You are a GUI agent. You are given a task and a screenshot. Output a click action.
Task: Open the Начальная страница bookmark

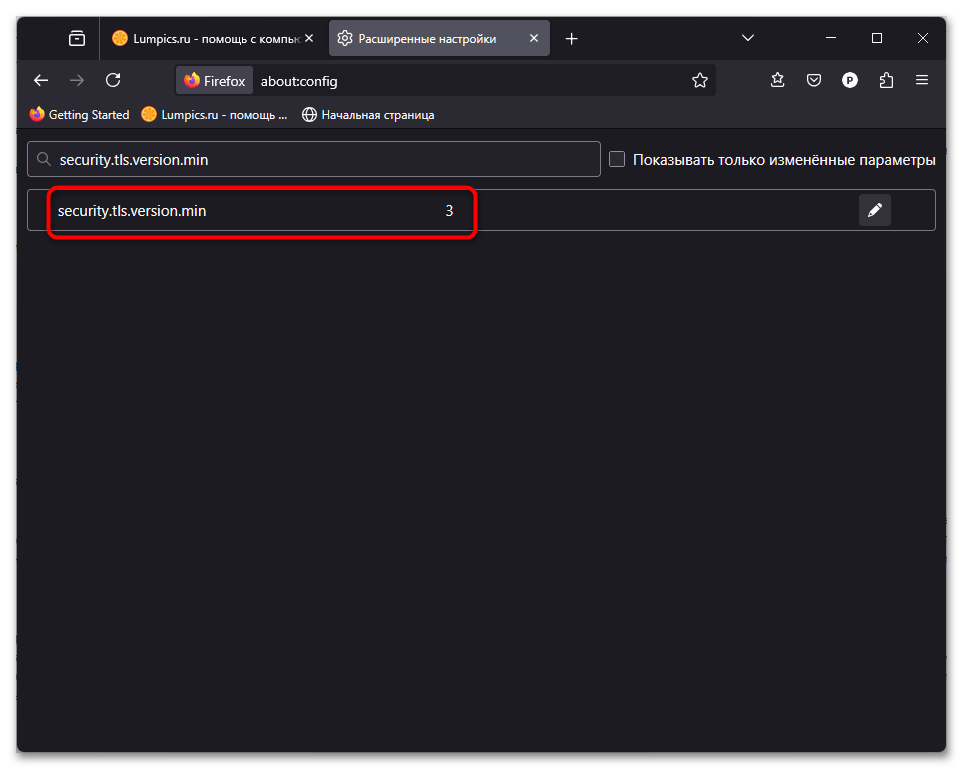pos(368,115)
